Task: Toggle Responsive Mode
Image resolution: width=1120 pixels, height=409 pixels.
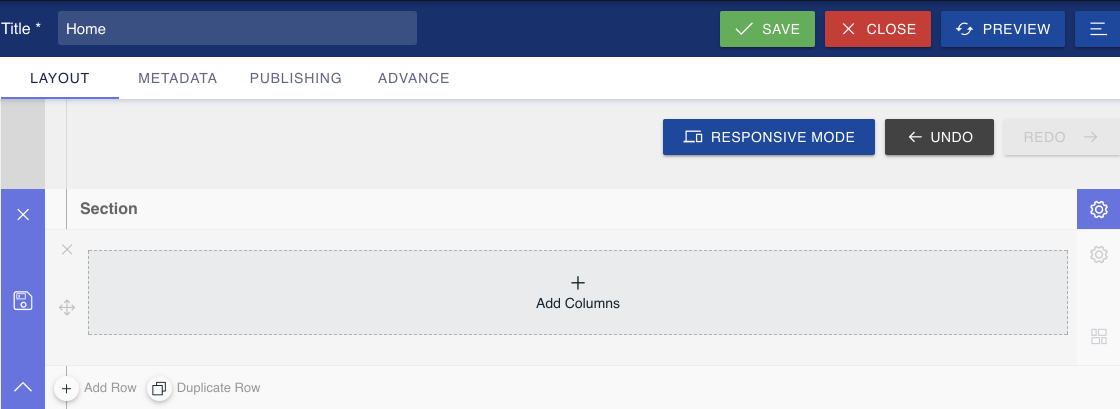Action: 769,137
